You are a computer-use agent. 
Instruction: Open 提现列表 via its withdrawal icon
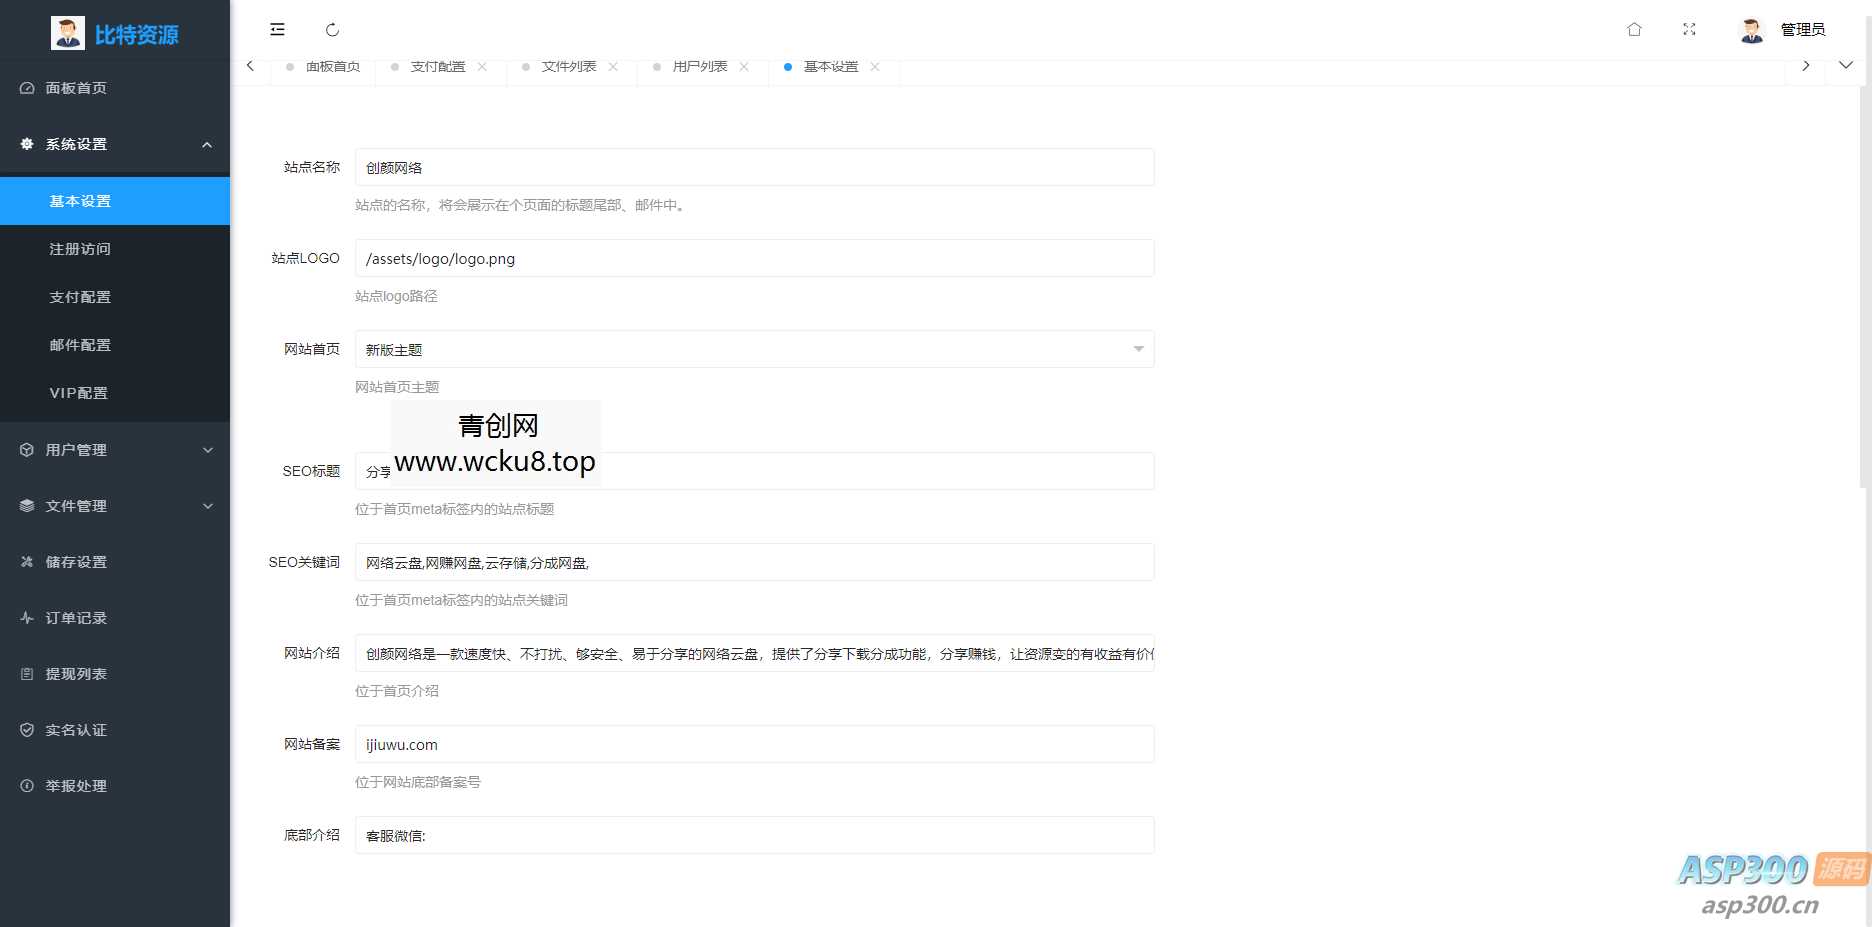pos(27,673)
